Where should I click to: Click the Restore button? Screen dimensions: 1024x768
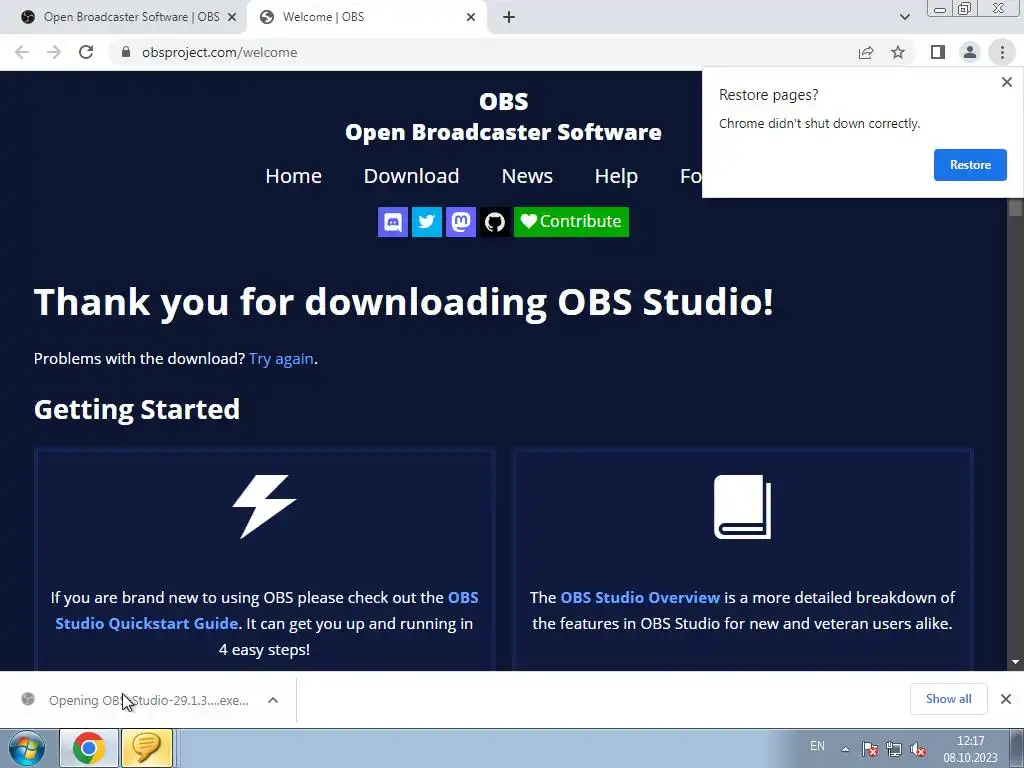pyautogui.click(x=970, y=165)
